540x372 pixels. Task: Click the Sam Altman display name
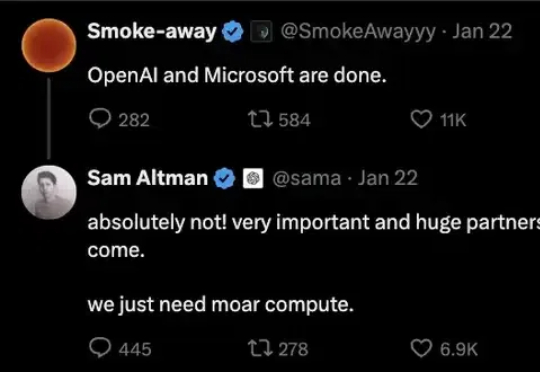[x=148, y=178]
